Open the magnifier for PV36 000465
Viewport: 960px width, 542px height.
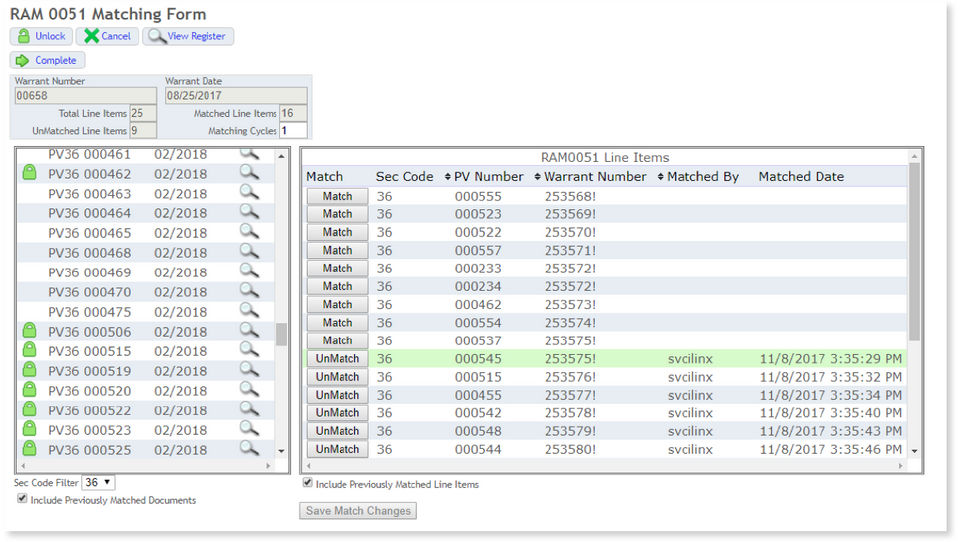[248, 233]
